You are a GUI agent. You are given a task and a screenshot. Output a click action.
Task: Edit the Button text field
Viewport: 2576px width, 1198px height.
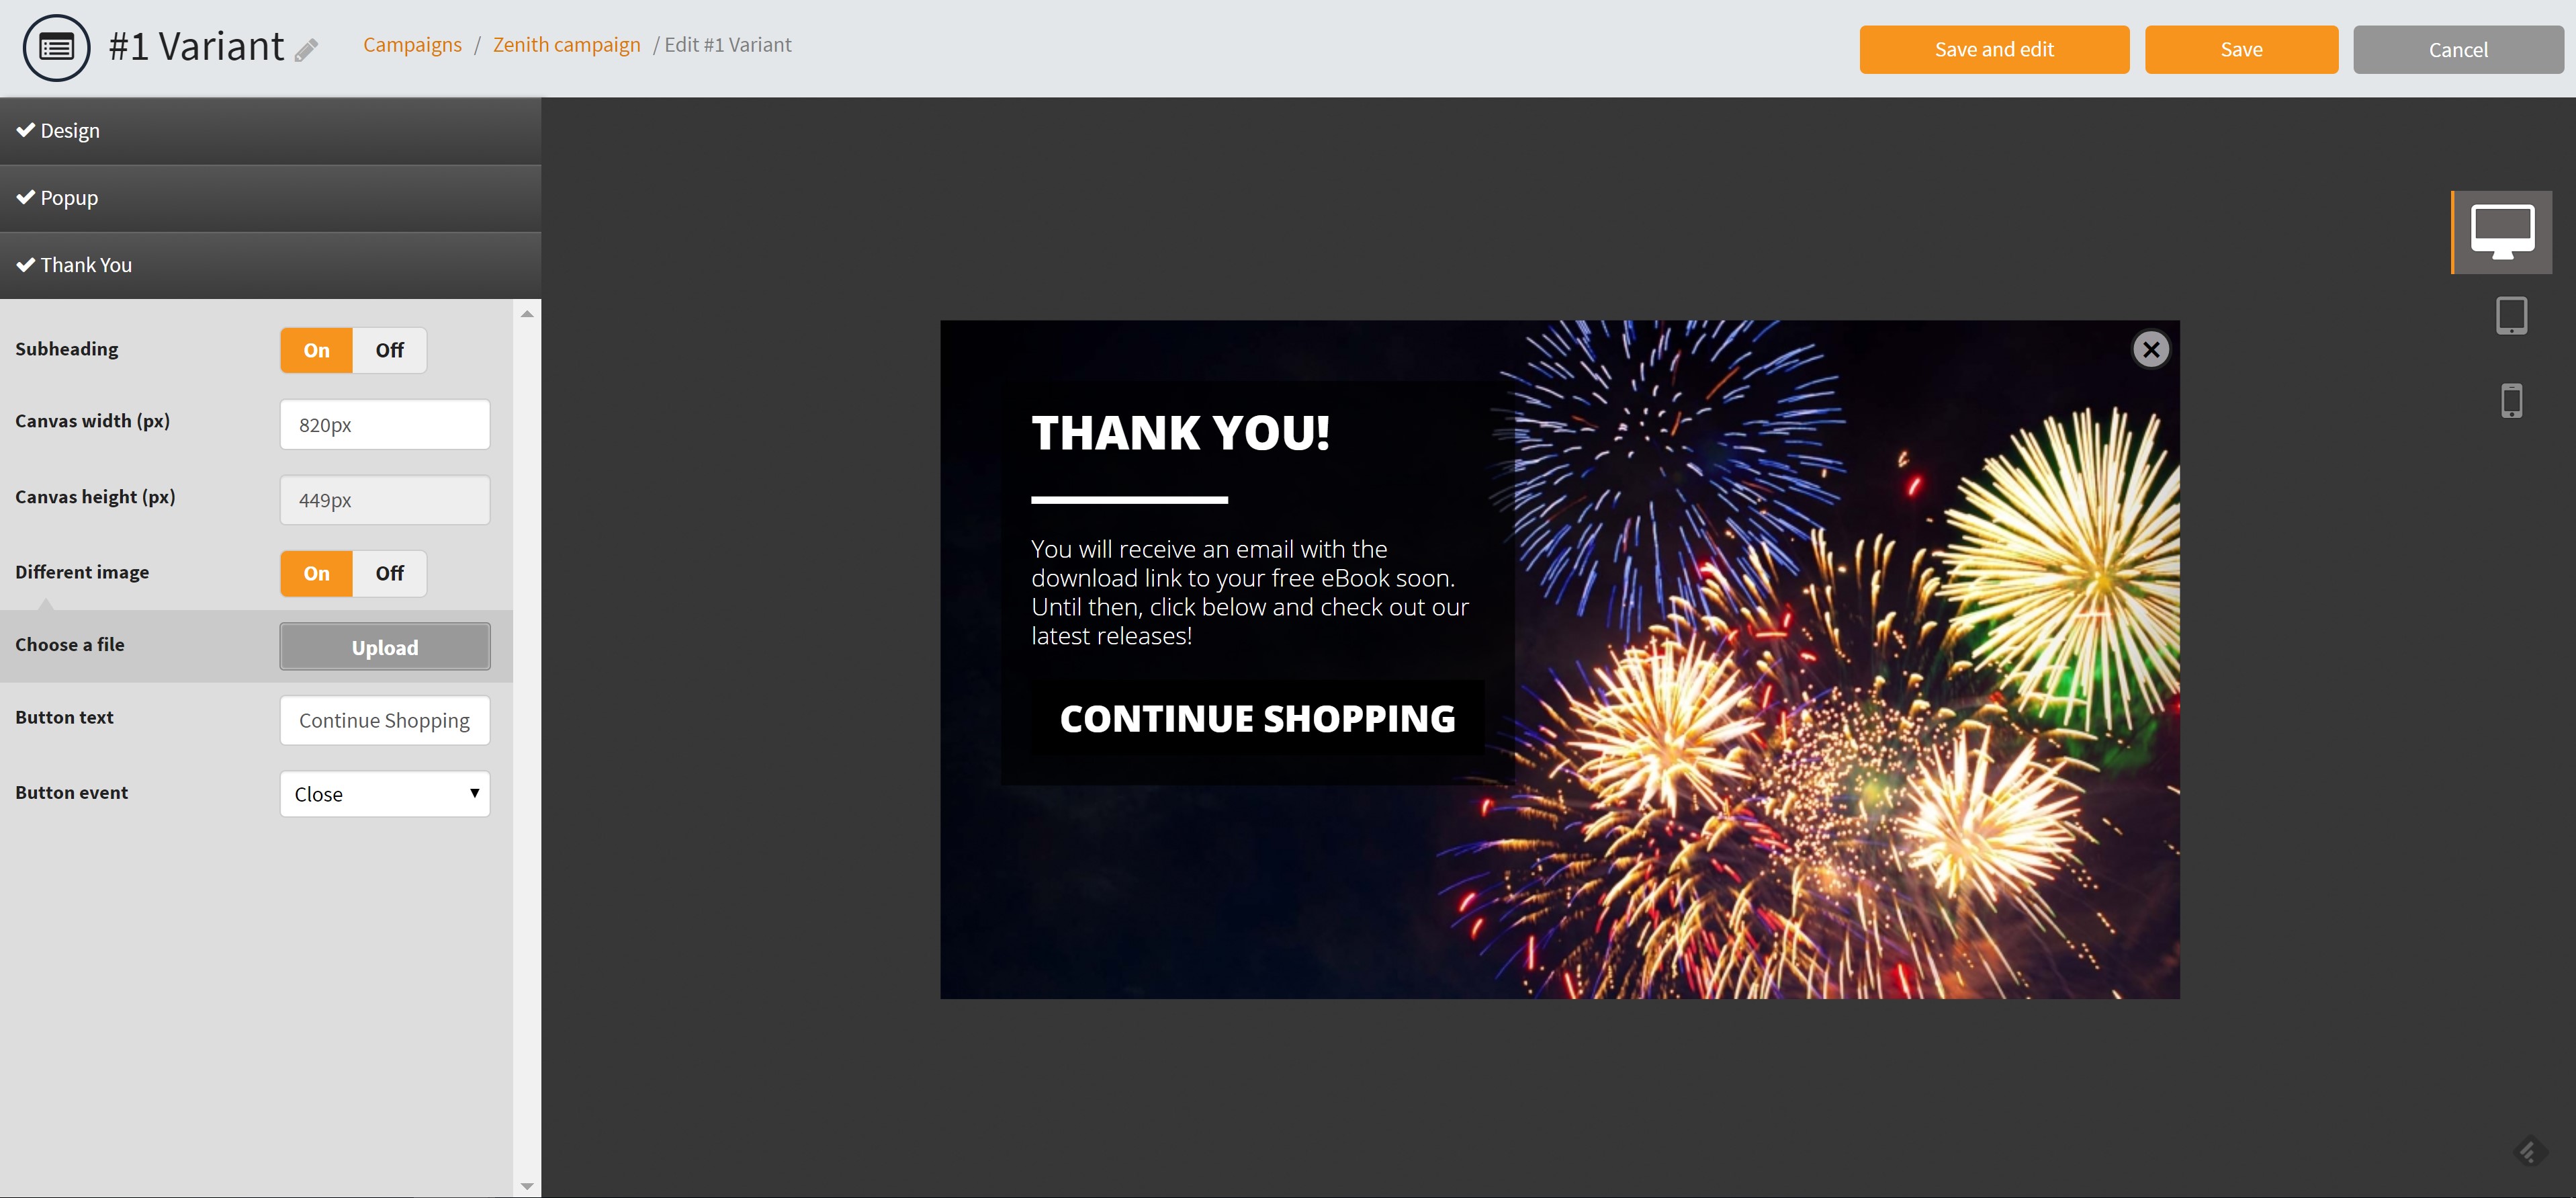tap(385, 720)
